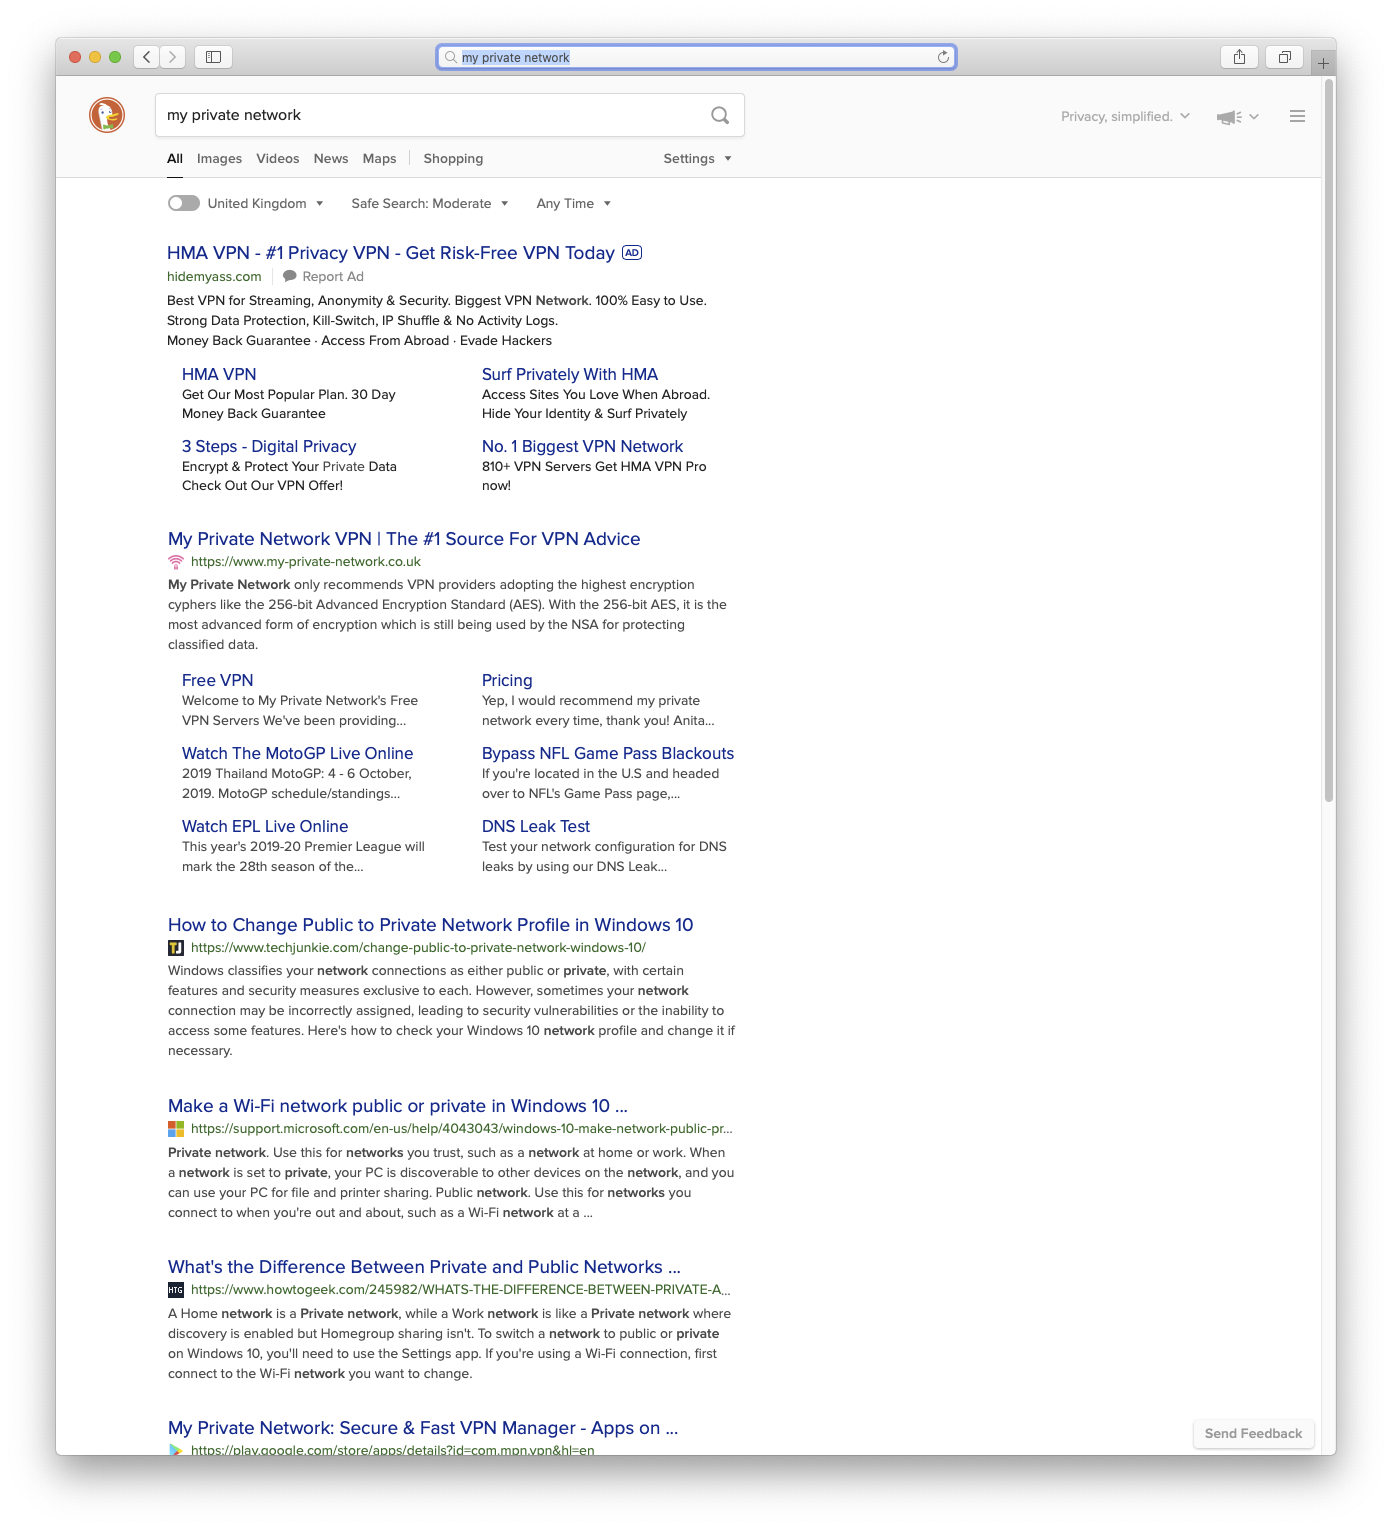Click the page vertical scrollbar
1392x1529 pixels.
[1329, 440]
